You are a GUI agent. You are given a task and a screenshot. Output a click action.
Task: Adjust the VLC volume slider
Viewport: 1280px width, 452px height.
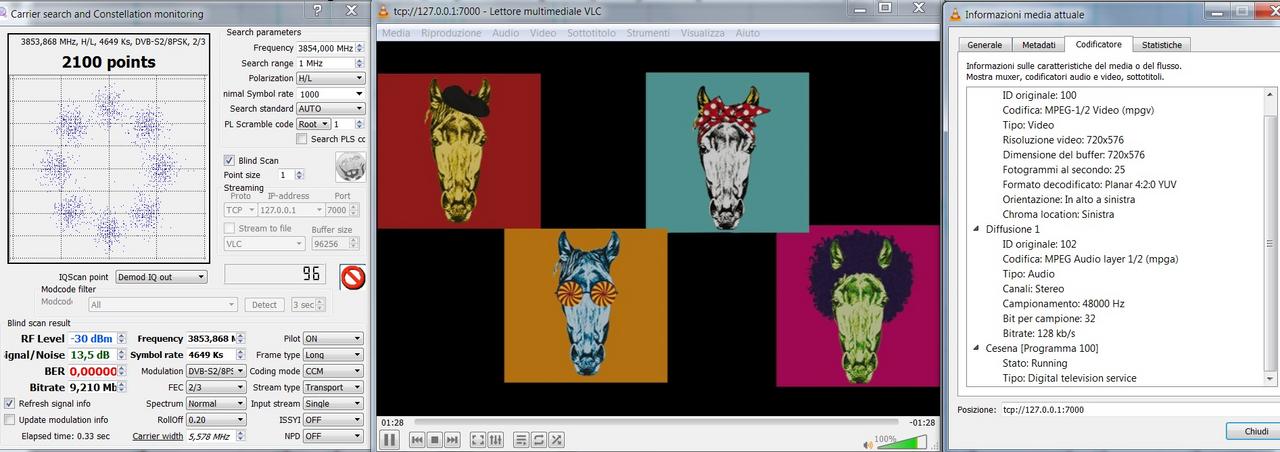902,443
